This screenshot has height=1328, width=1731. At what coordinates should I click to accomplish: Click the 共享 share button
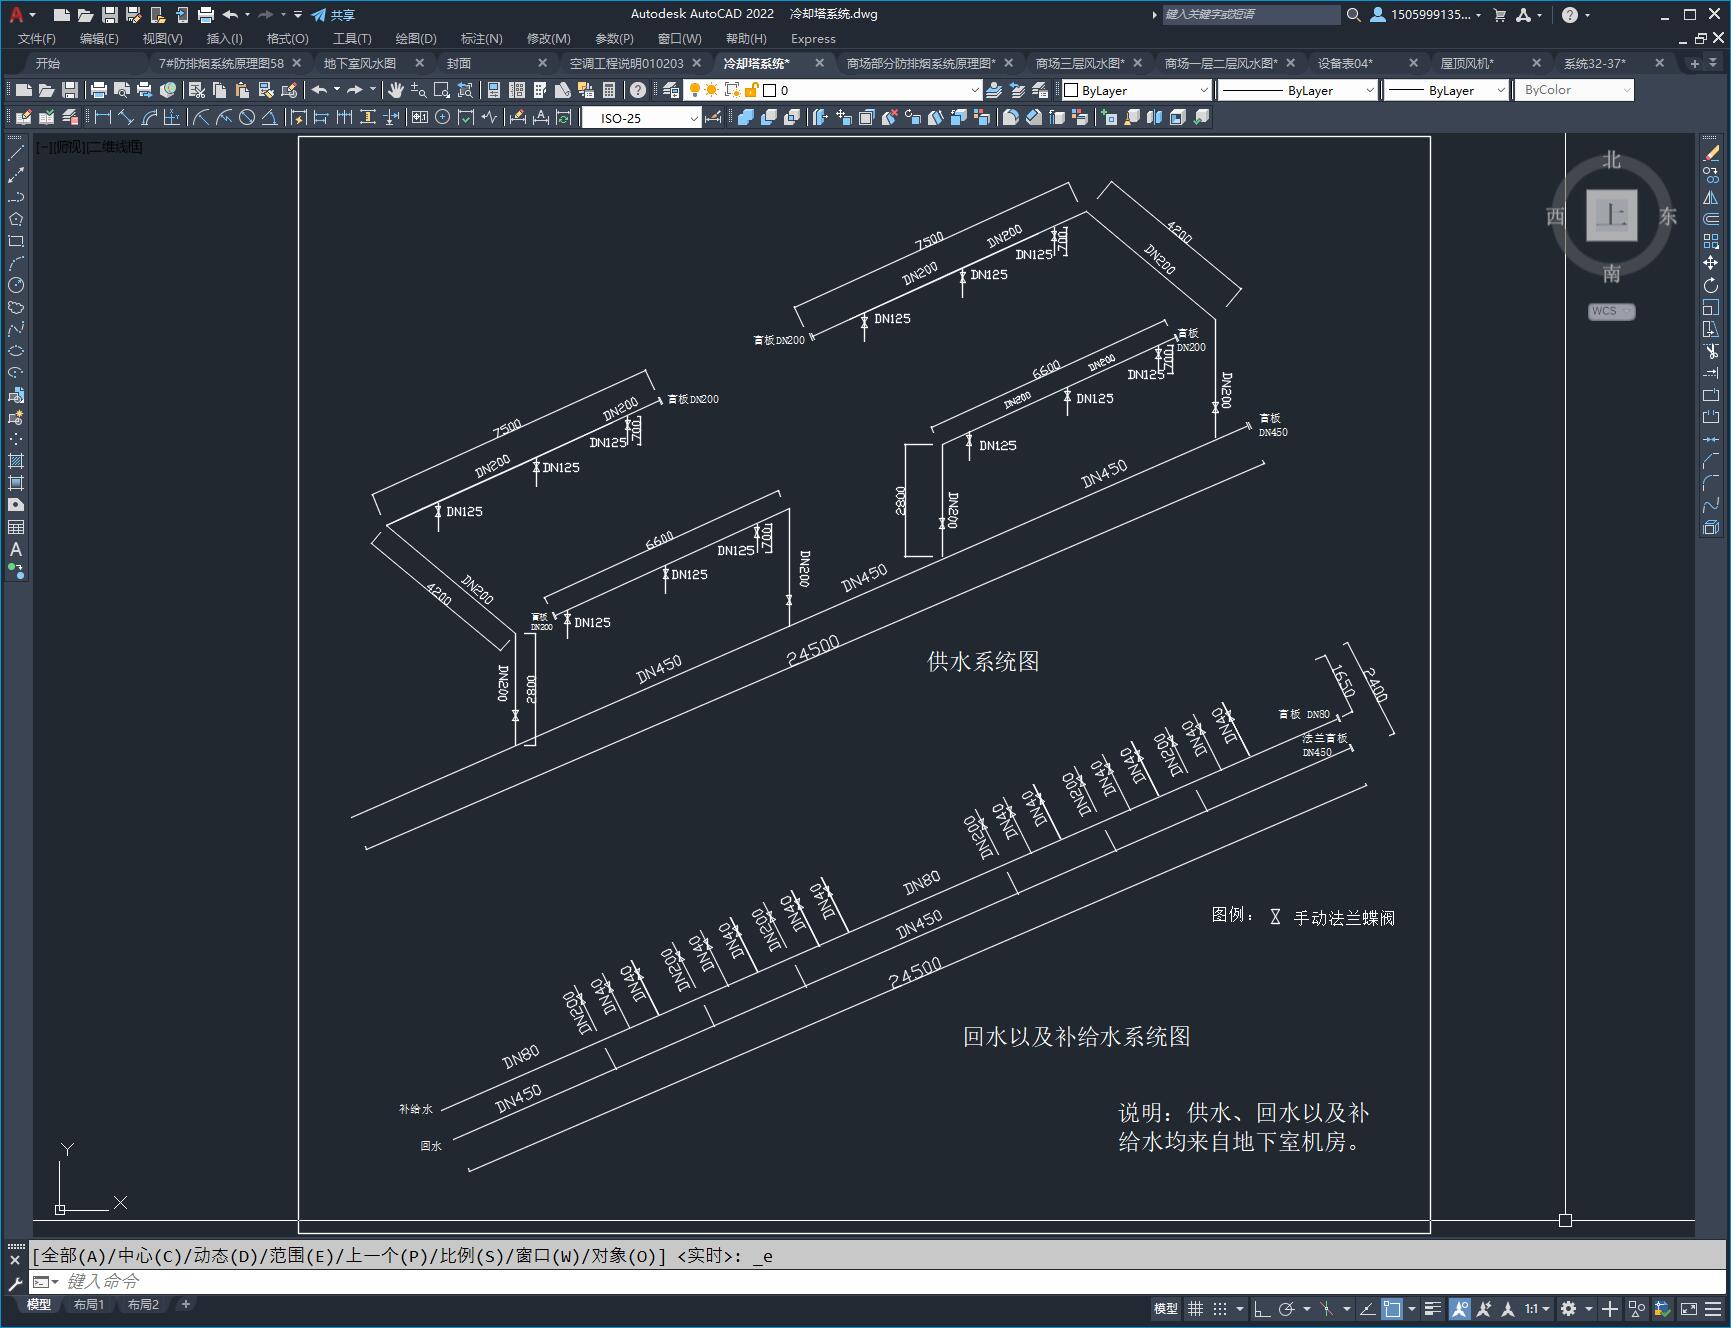333,15
